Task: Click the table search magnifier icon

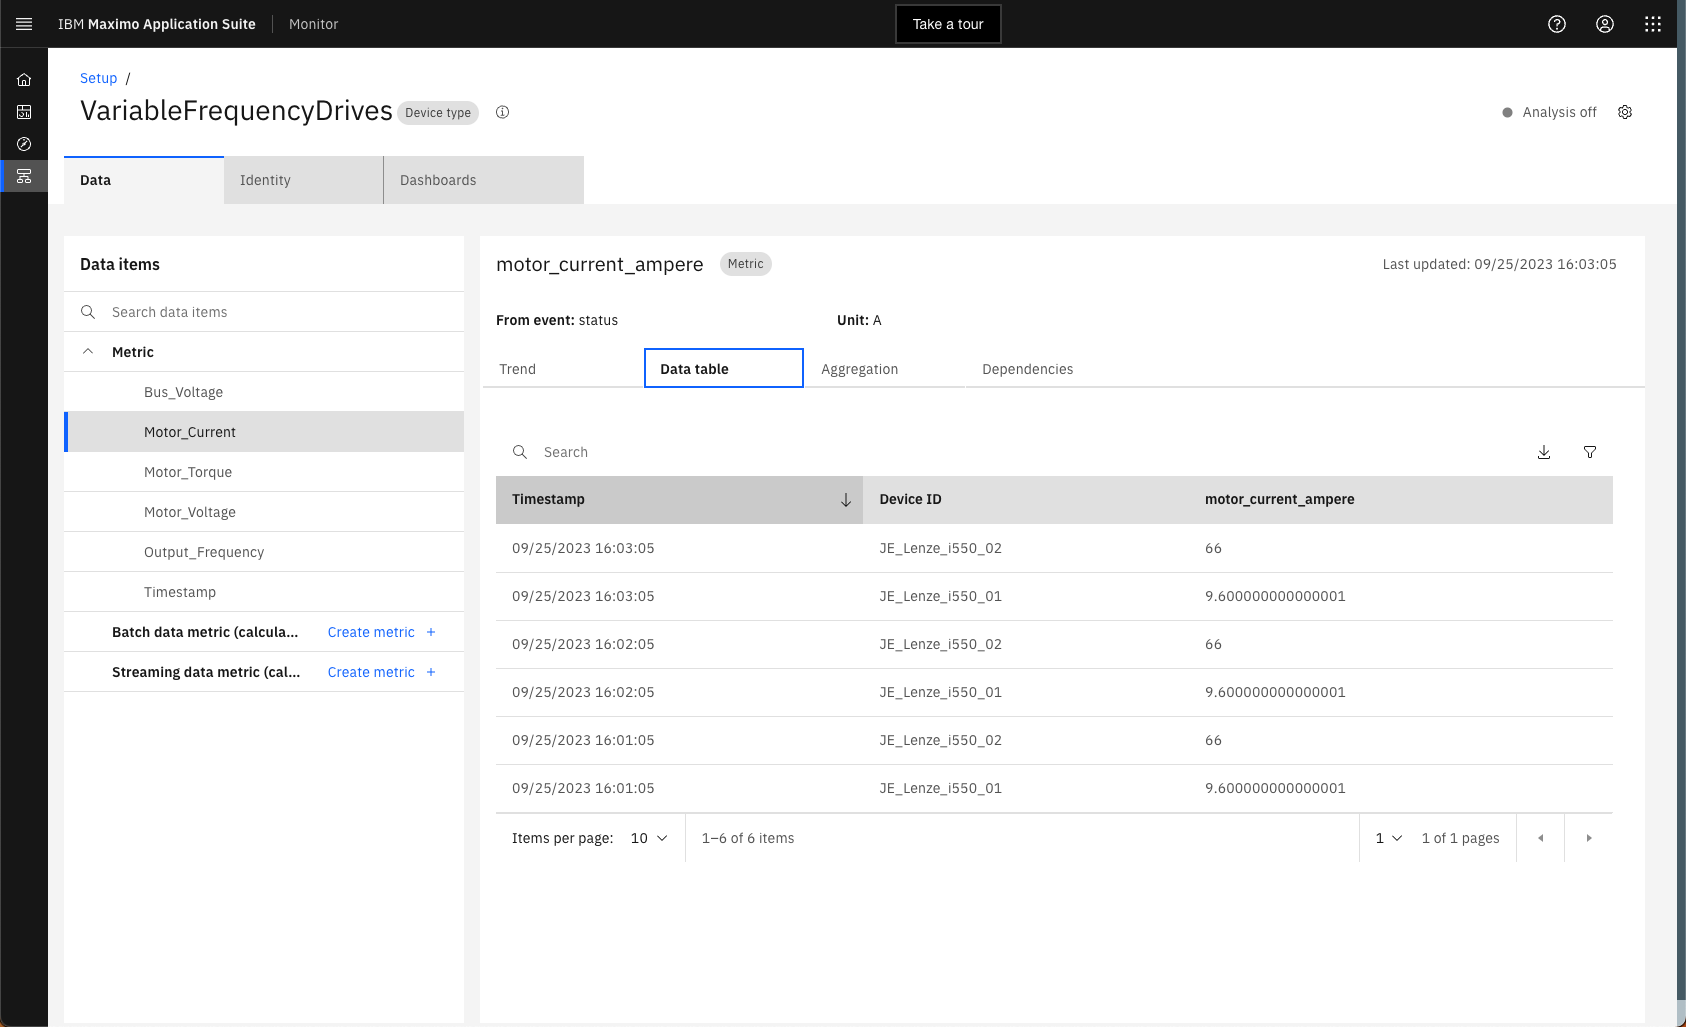Action: click(x=520, y=452)
